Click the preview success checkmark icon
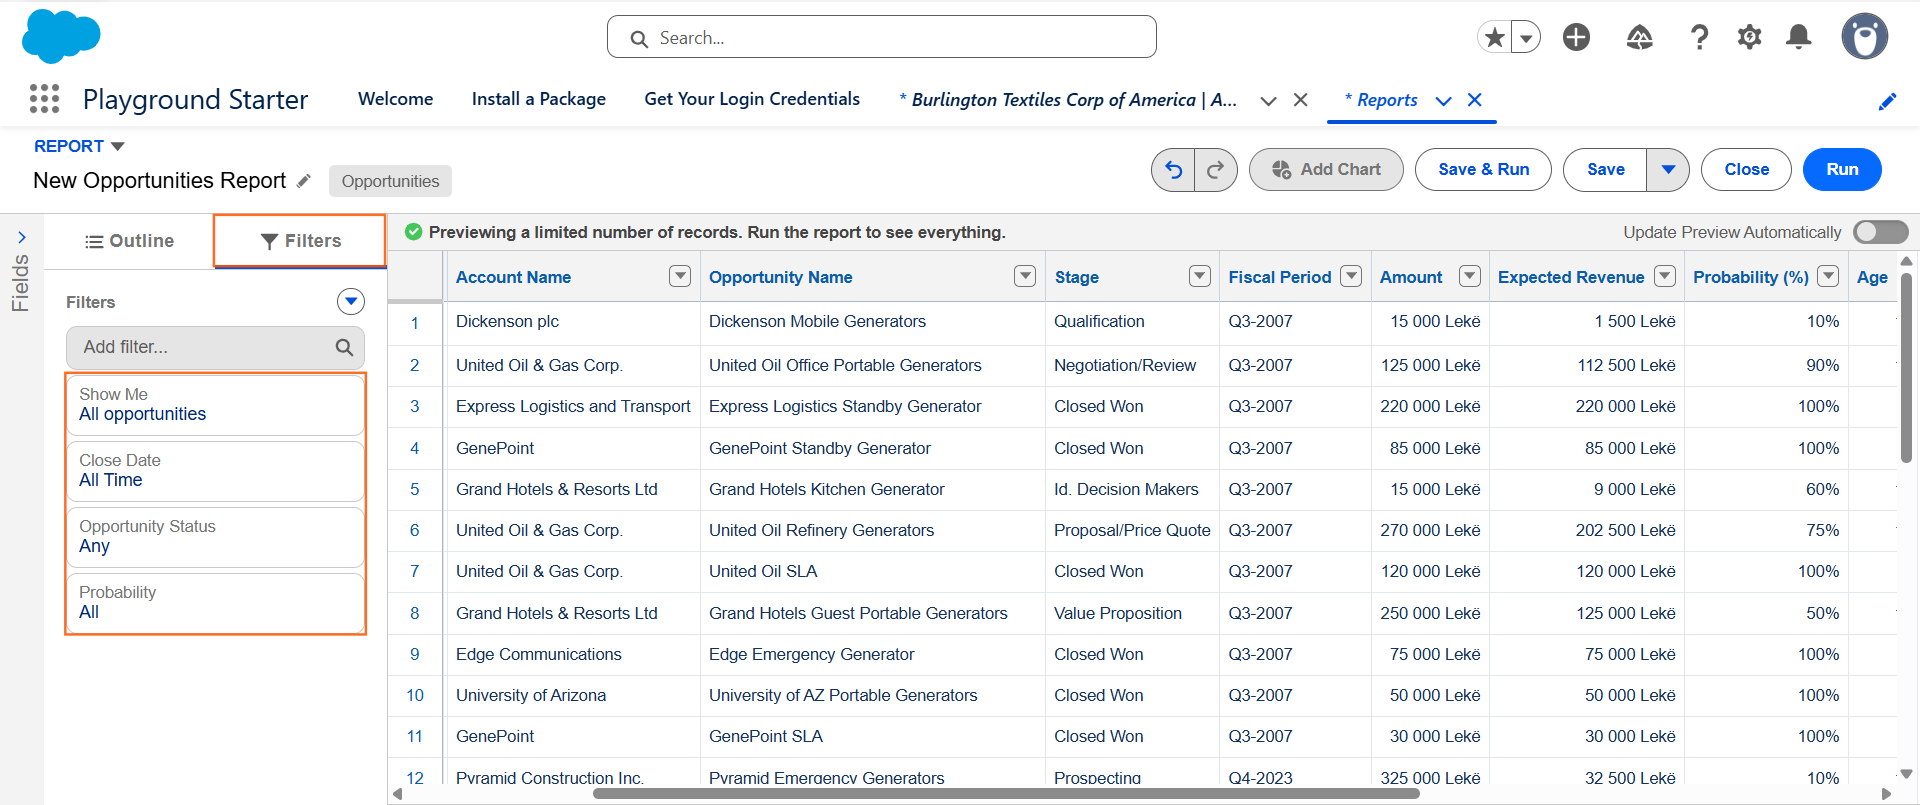The width and height of the screenshot is (1920, 805). point(413,232)
